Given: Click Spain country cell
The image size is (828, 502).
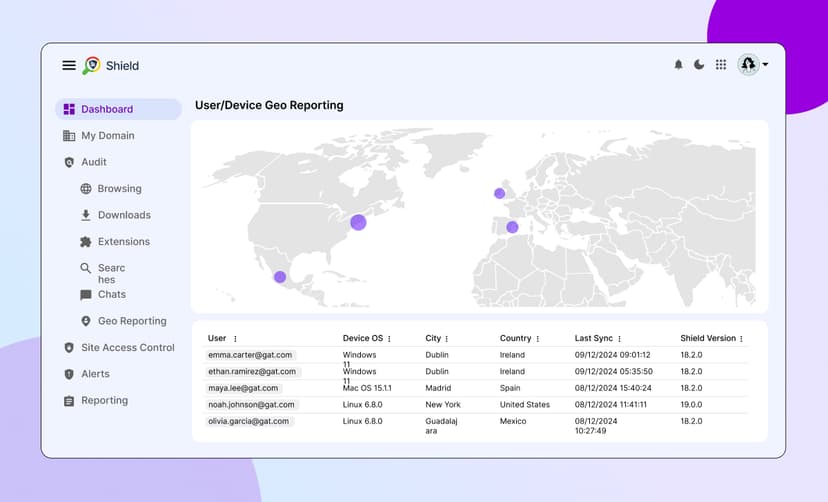Looking at the screenshot, I should point(510,388).
